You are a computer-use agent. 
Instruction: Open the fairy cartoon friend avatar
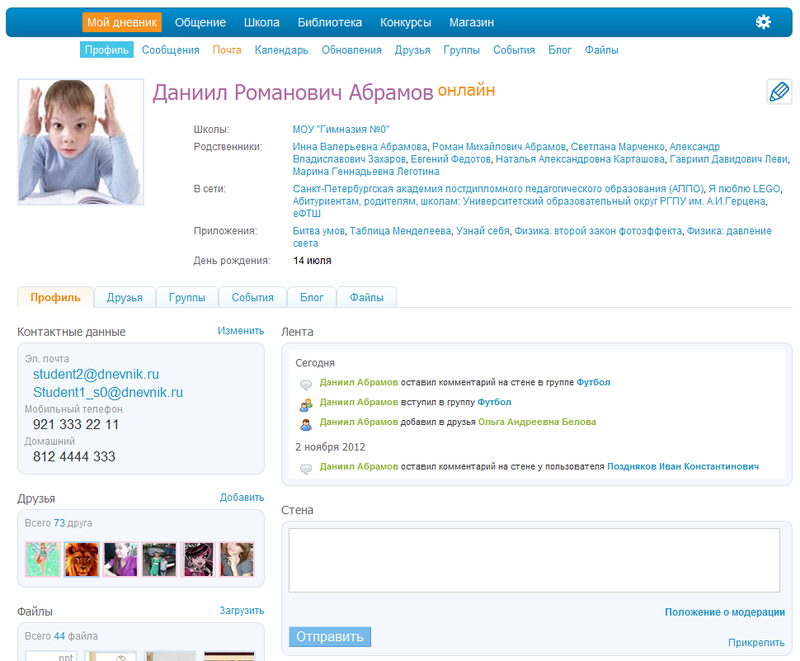43,559
